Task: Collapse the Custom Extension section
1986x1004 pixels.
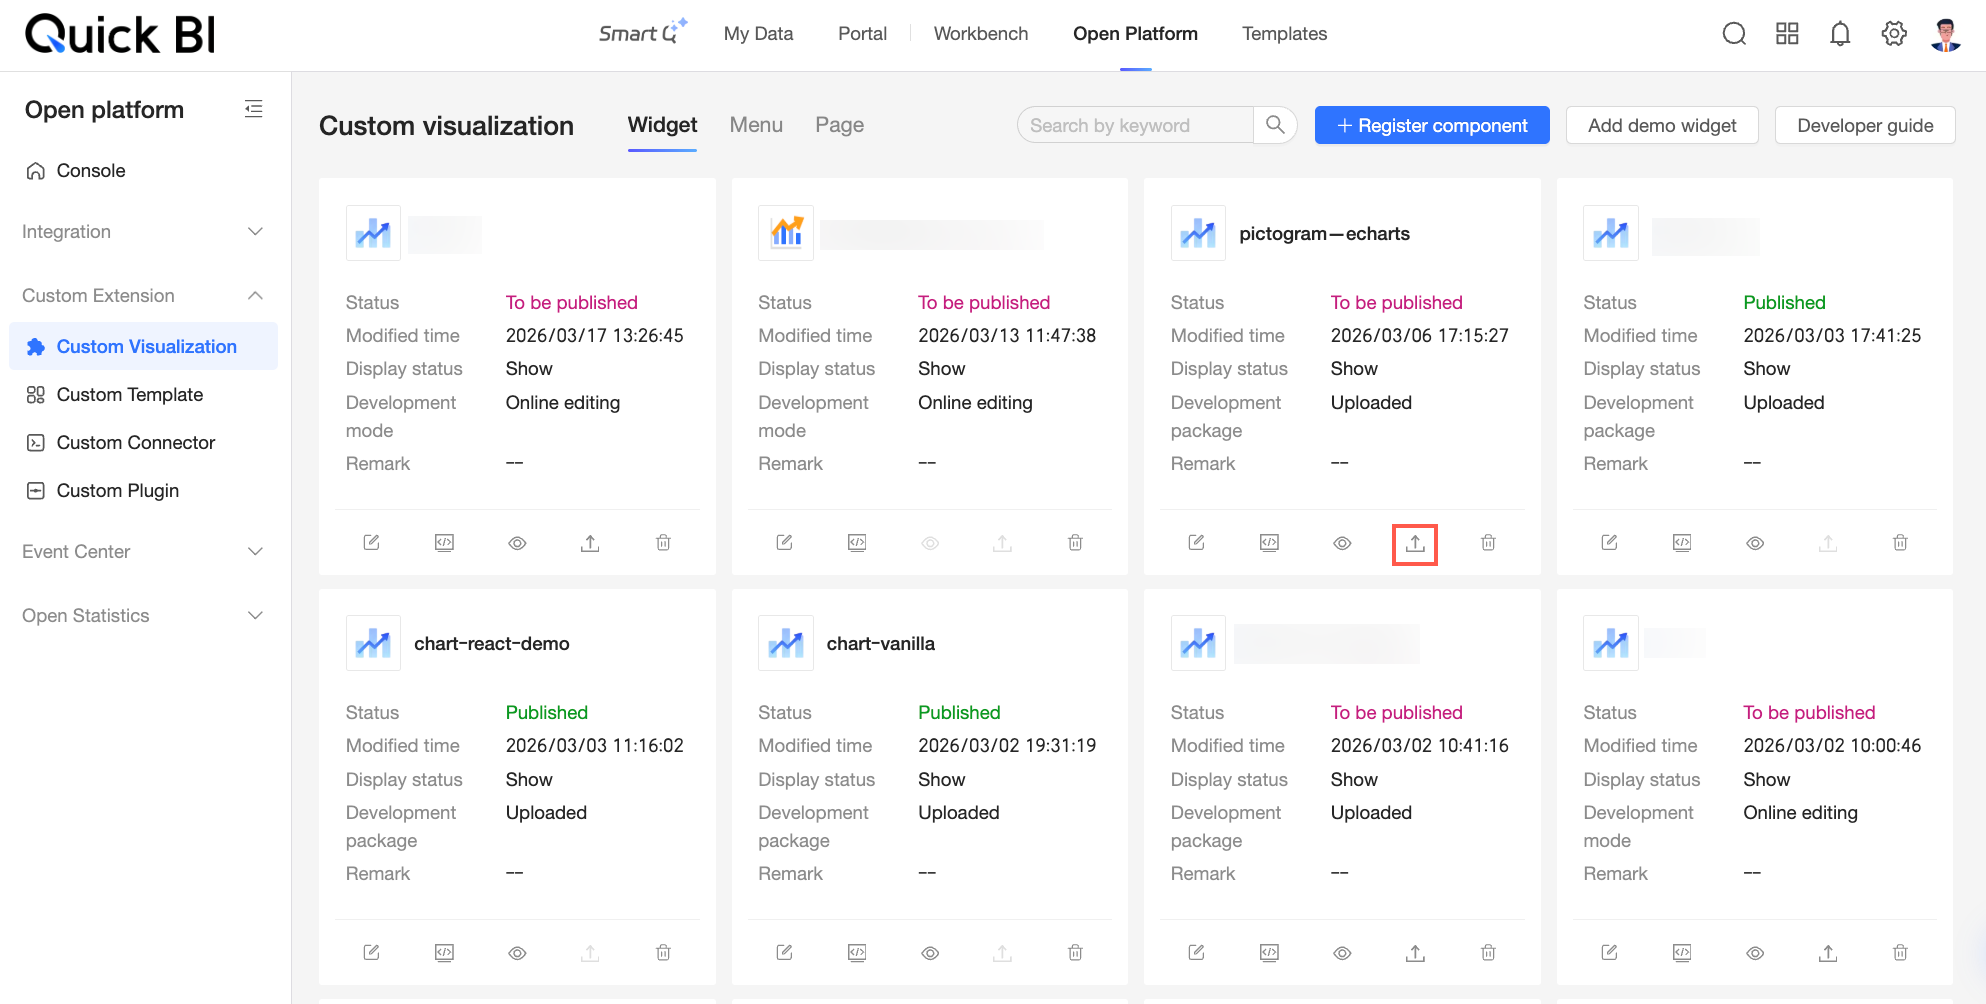Action: pos(144,296)
